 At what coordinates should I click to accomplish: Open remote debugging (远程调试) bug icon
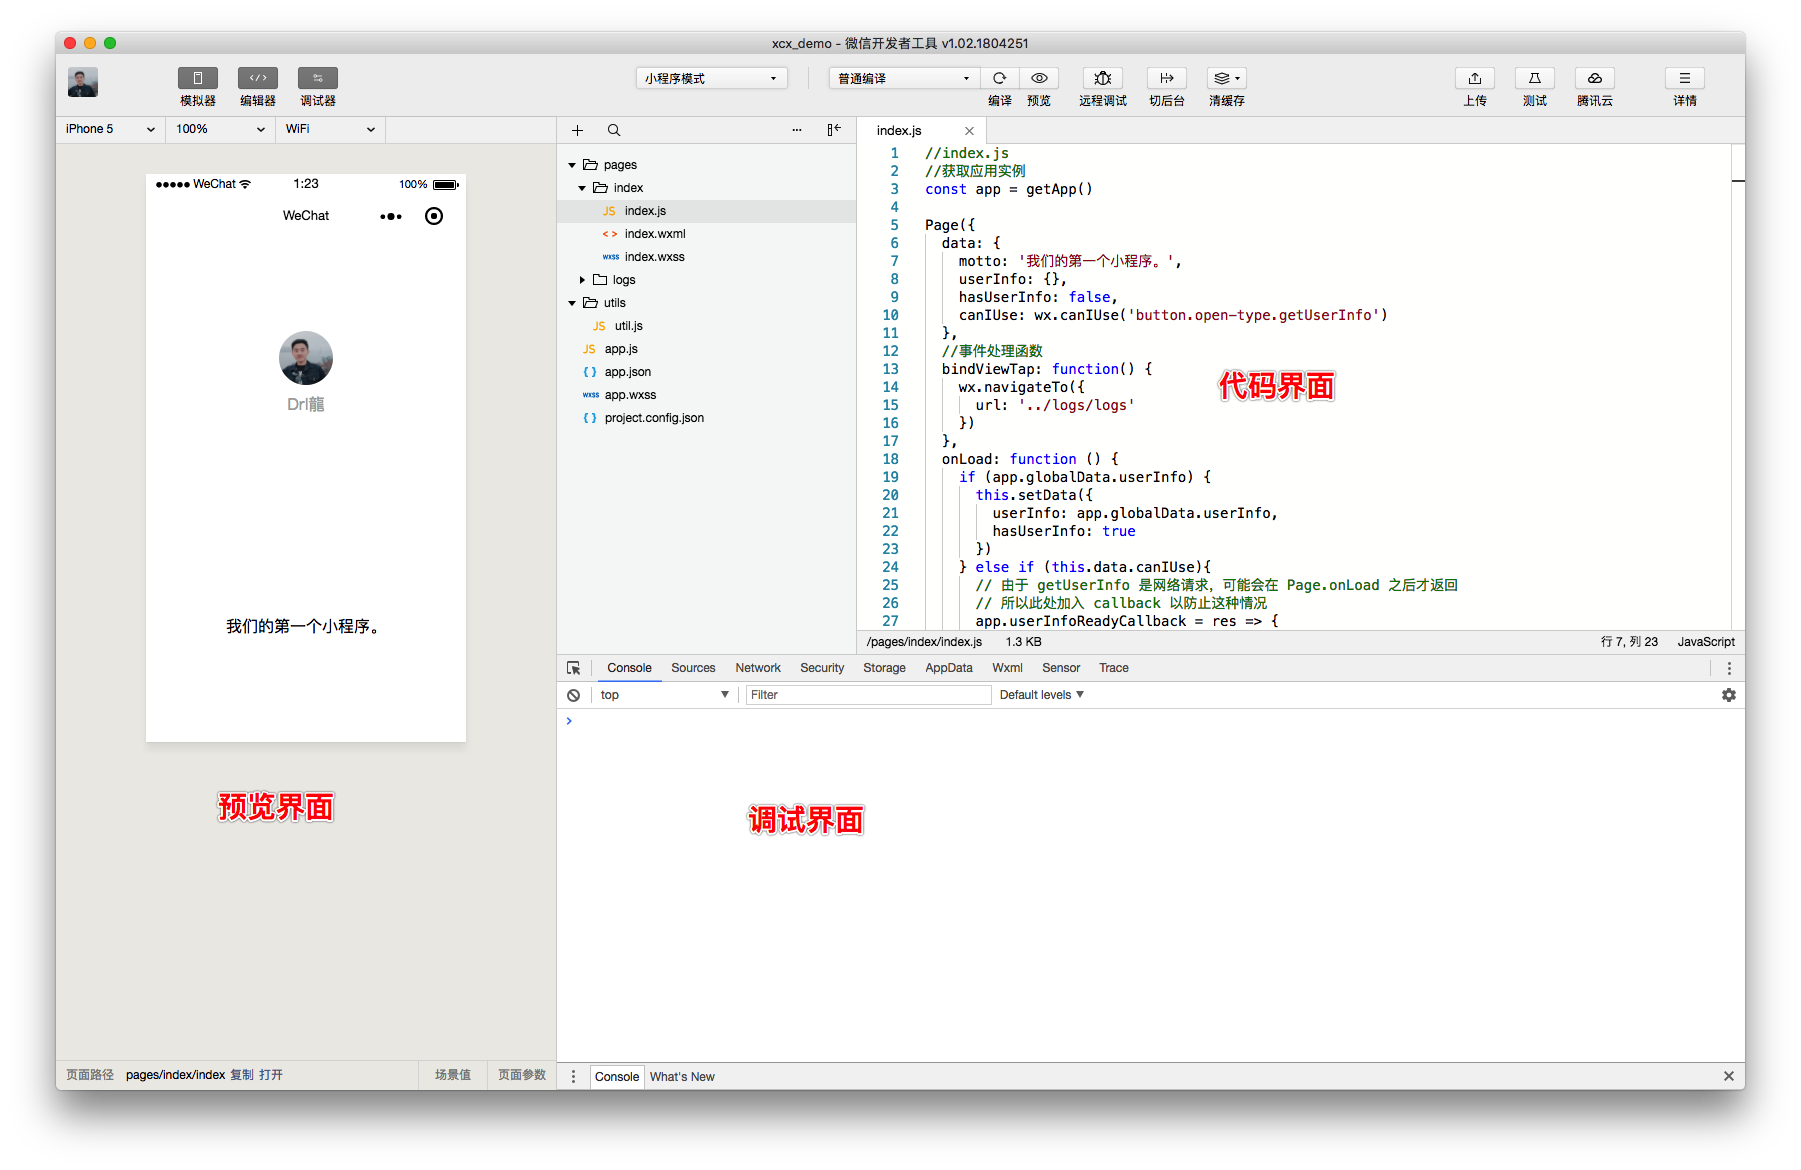tap(1103, 78)
